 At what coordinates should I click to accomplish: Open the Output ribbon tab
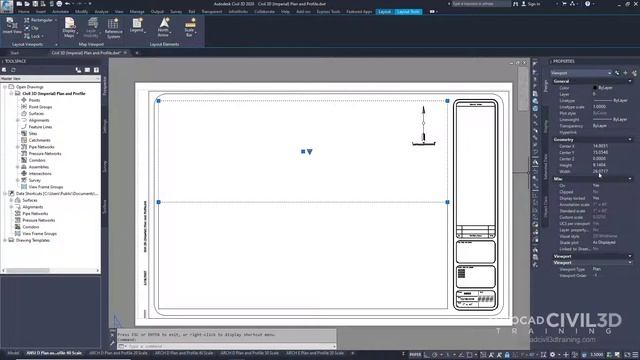(157, 12)
